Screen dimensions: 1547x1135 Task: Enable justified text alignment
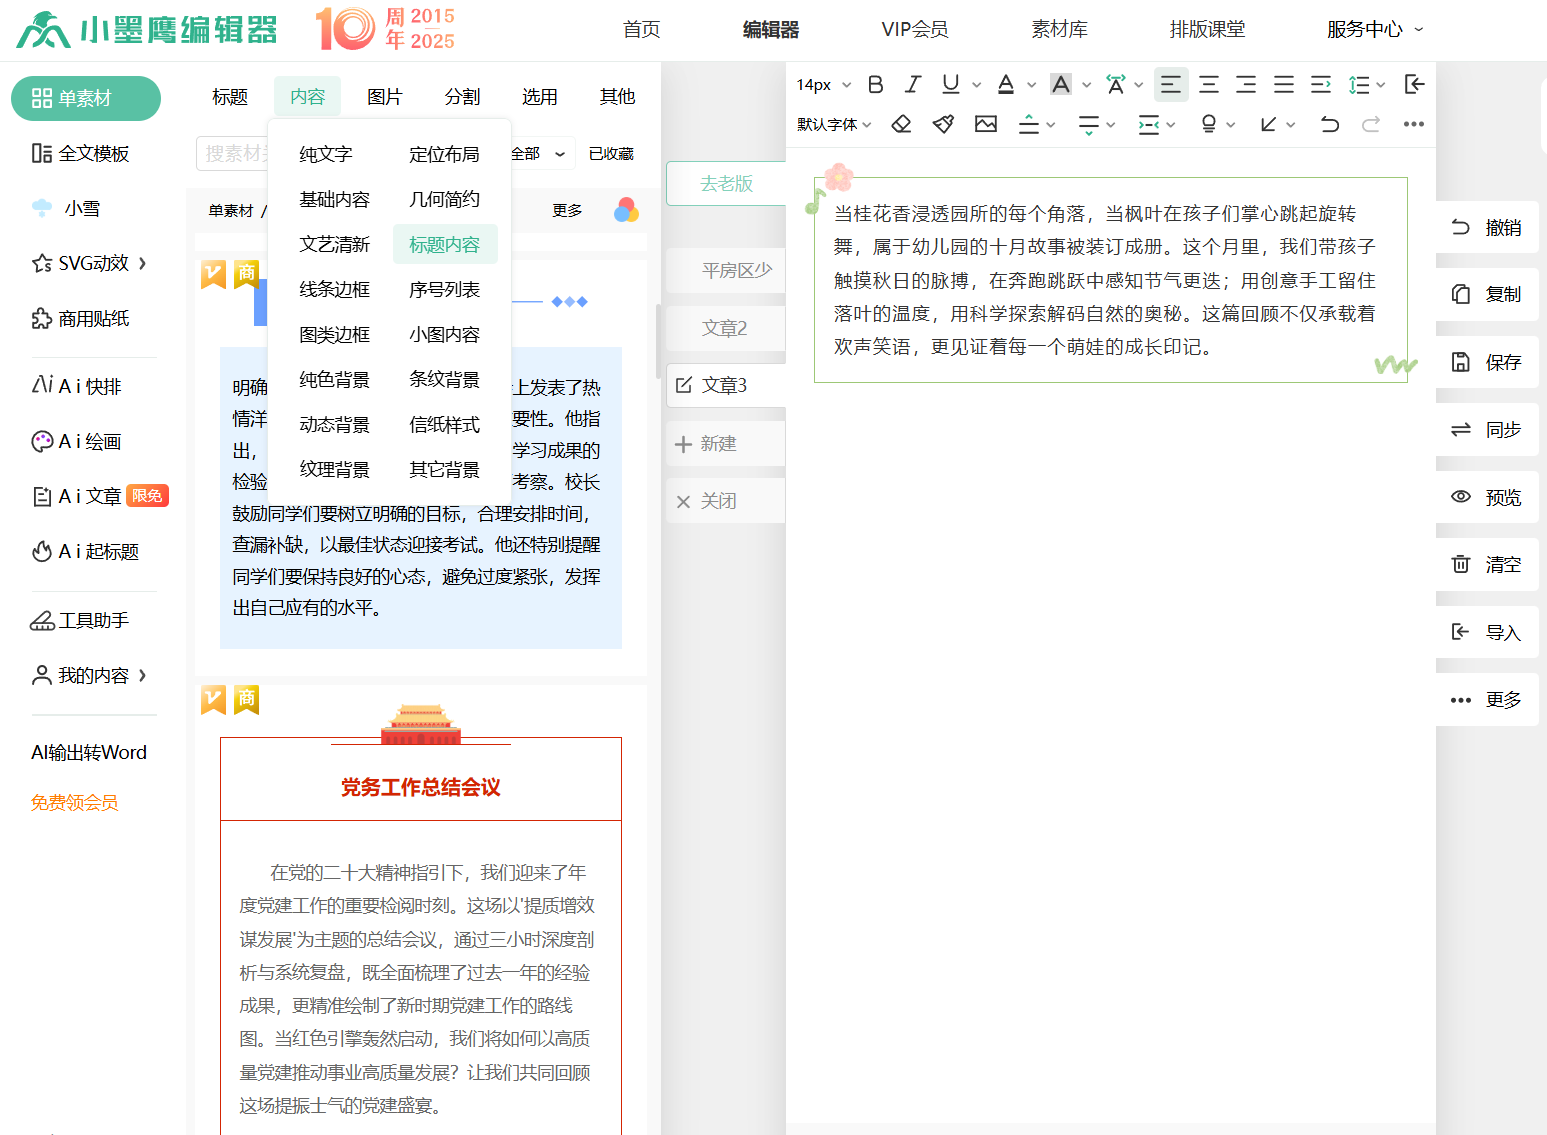(x=1284, y=84)
